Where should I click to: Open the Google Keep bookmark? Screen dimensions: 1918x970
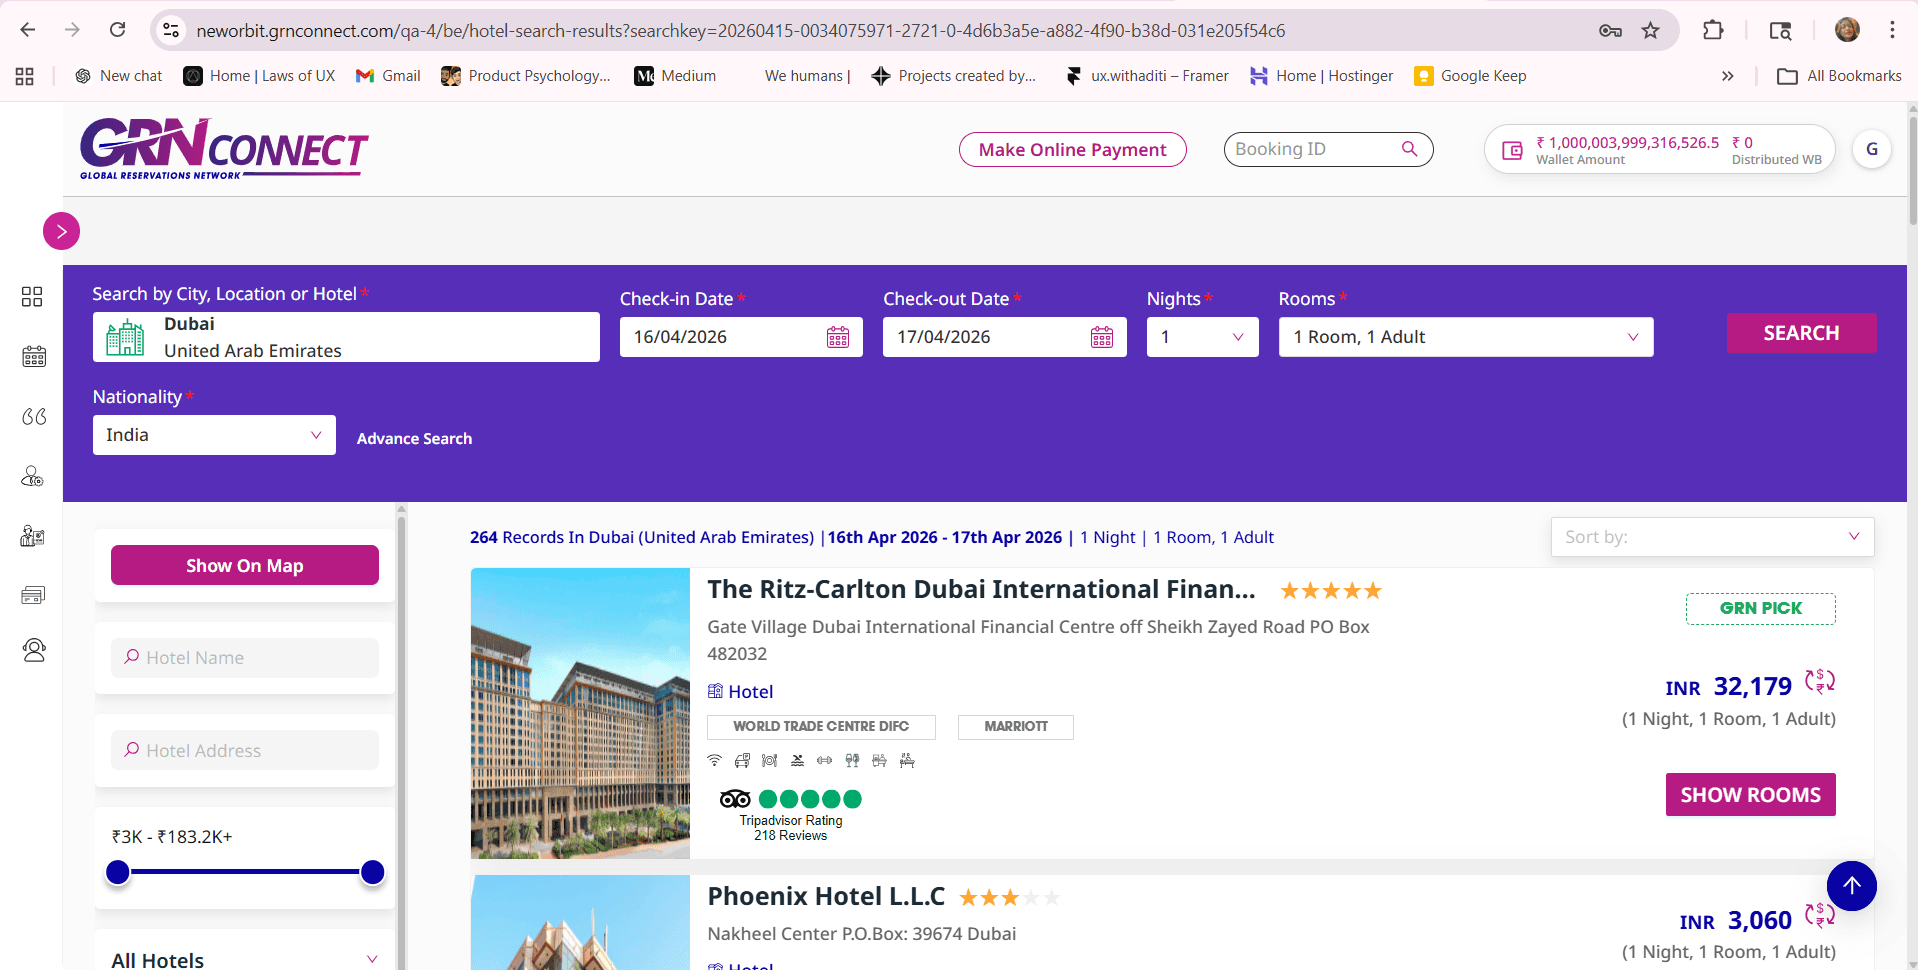[x=1470, y=76]
